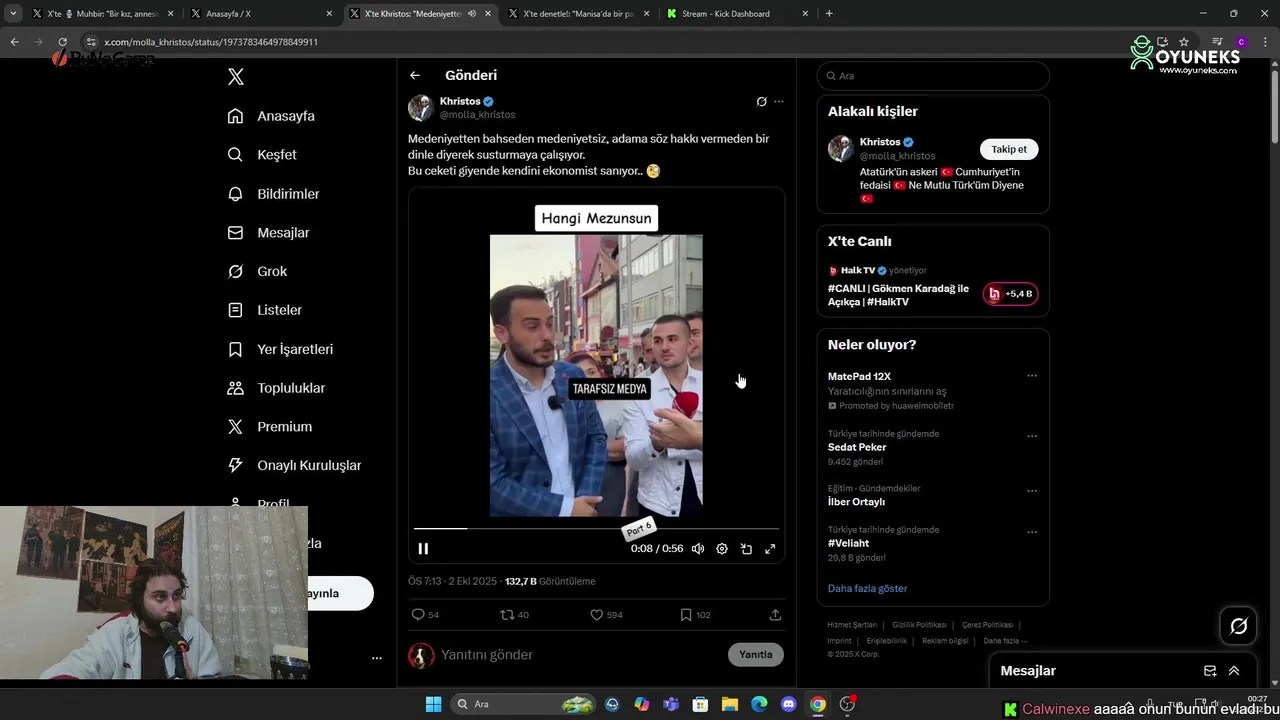
Task: Click the browser back button
Action: [x=14, y=42]
